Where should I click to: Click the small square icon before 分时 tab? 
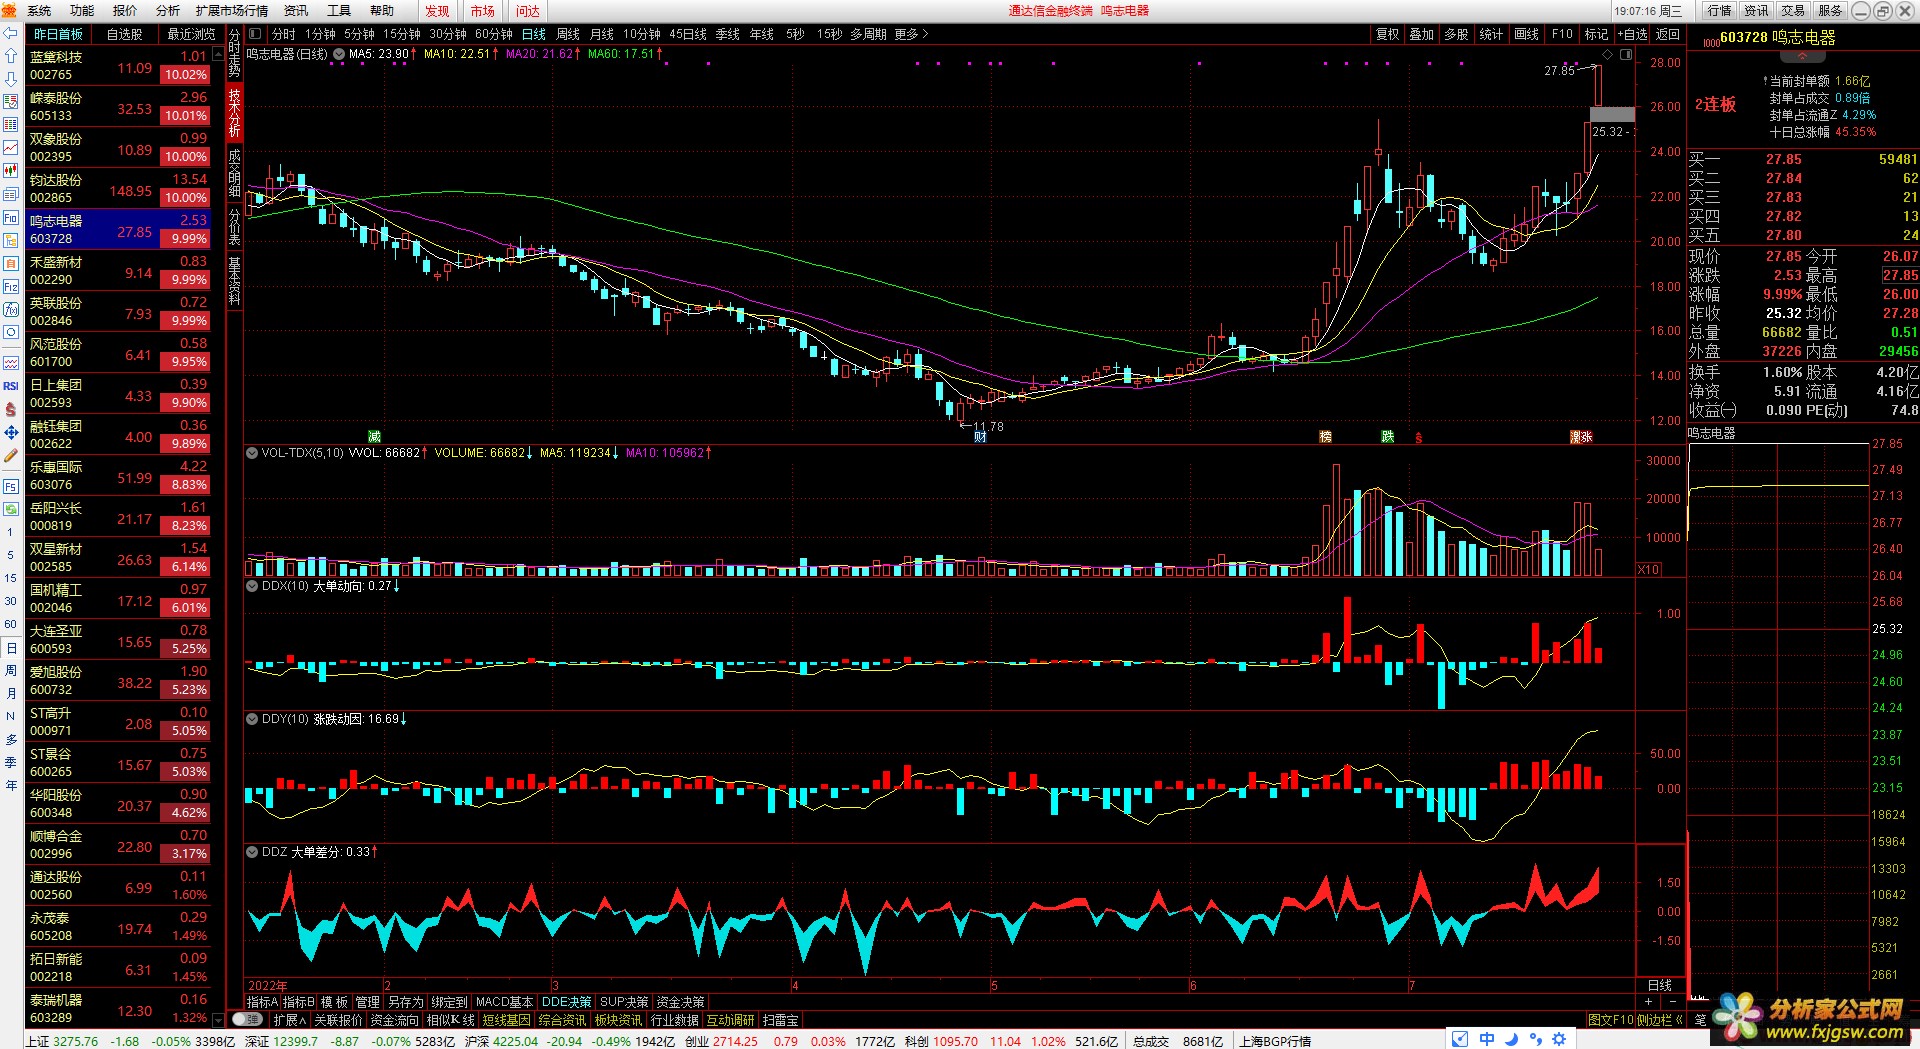click(255, 34)
